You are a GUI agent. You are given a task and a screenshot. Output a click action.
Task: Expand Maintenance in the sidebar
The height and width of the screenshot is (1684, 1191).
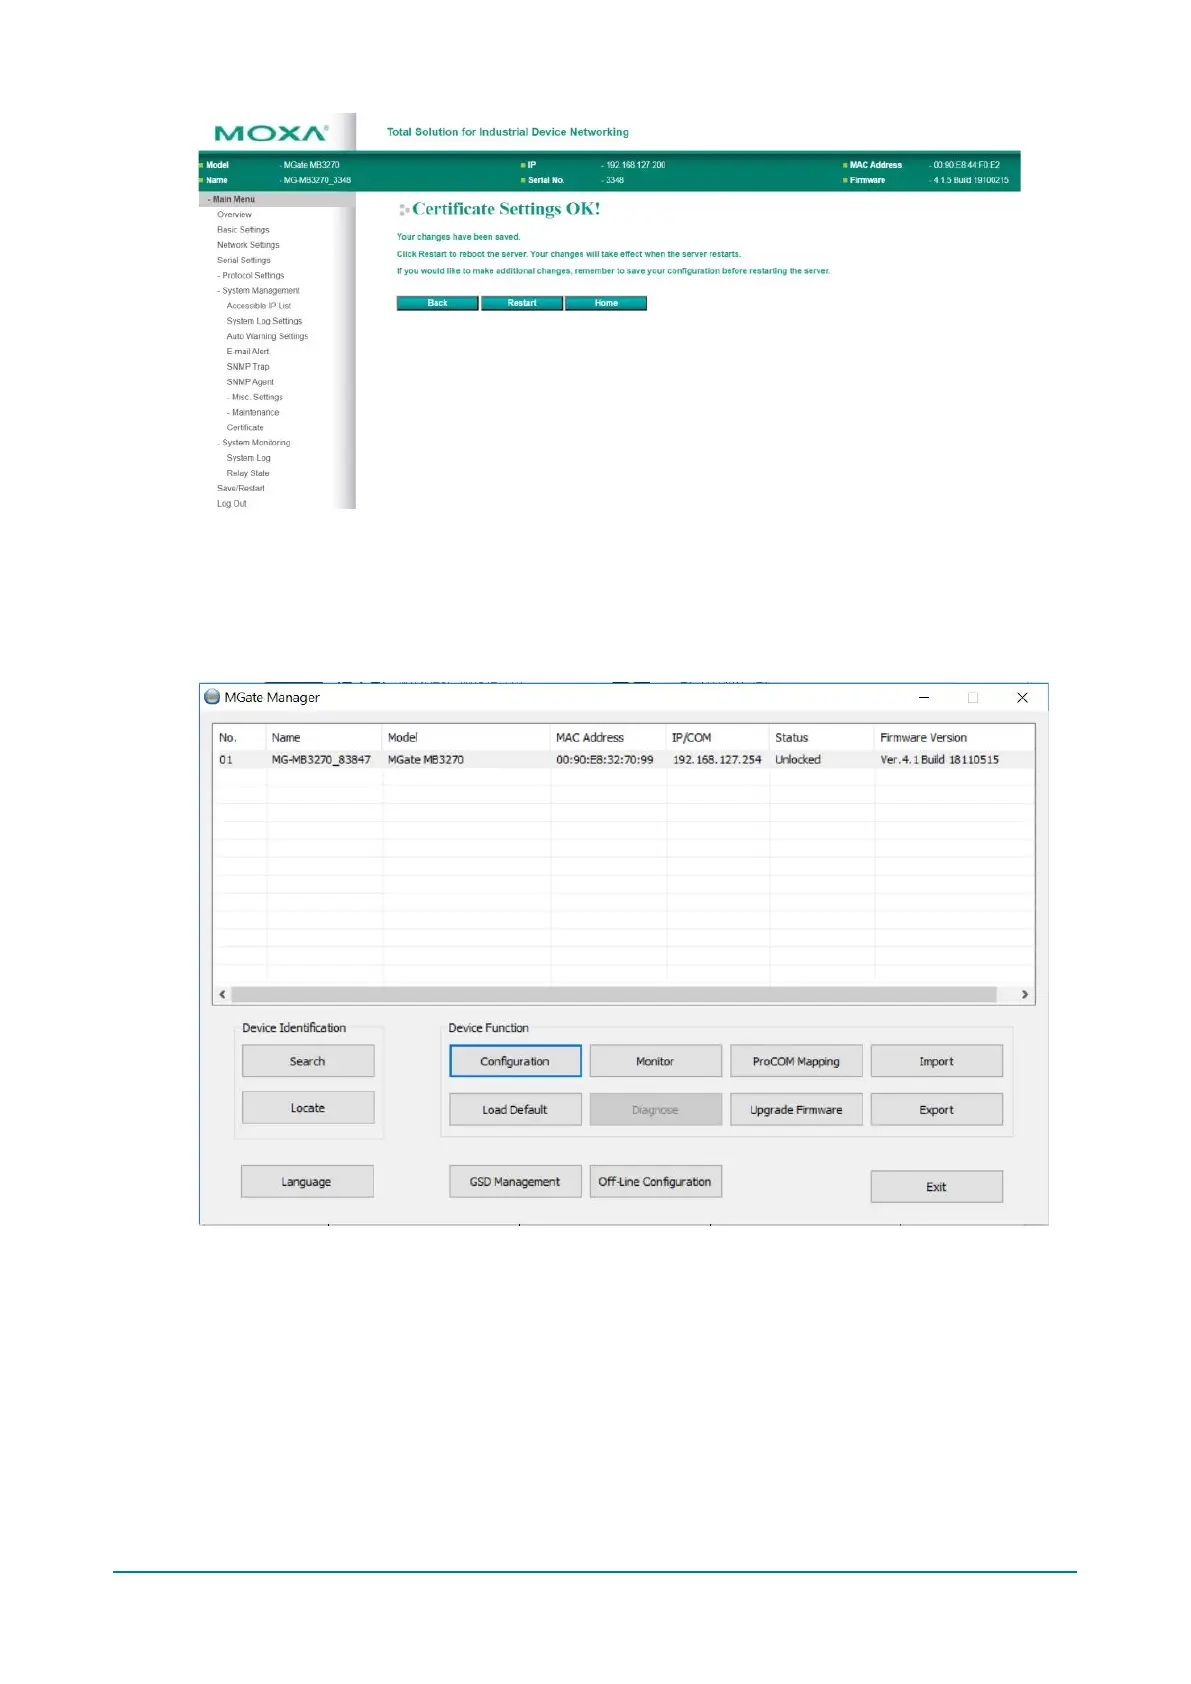click(253, 412)
